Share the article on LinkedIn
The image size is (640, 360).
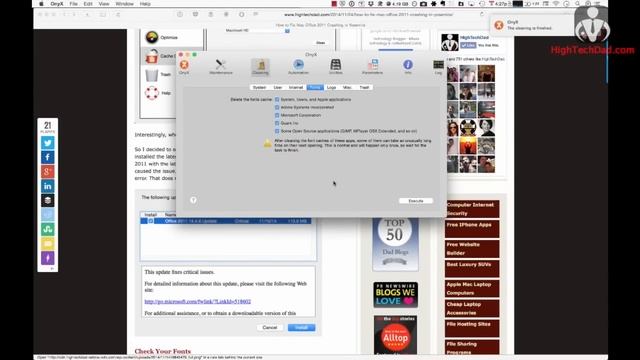coord(48,186)
